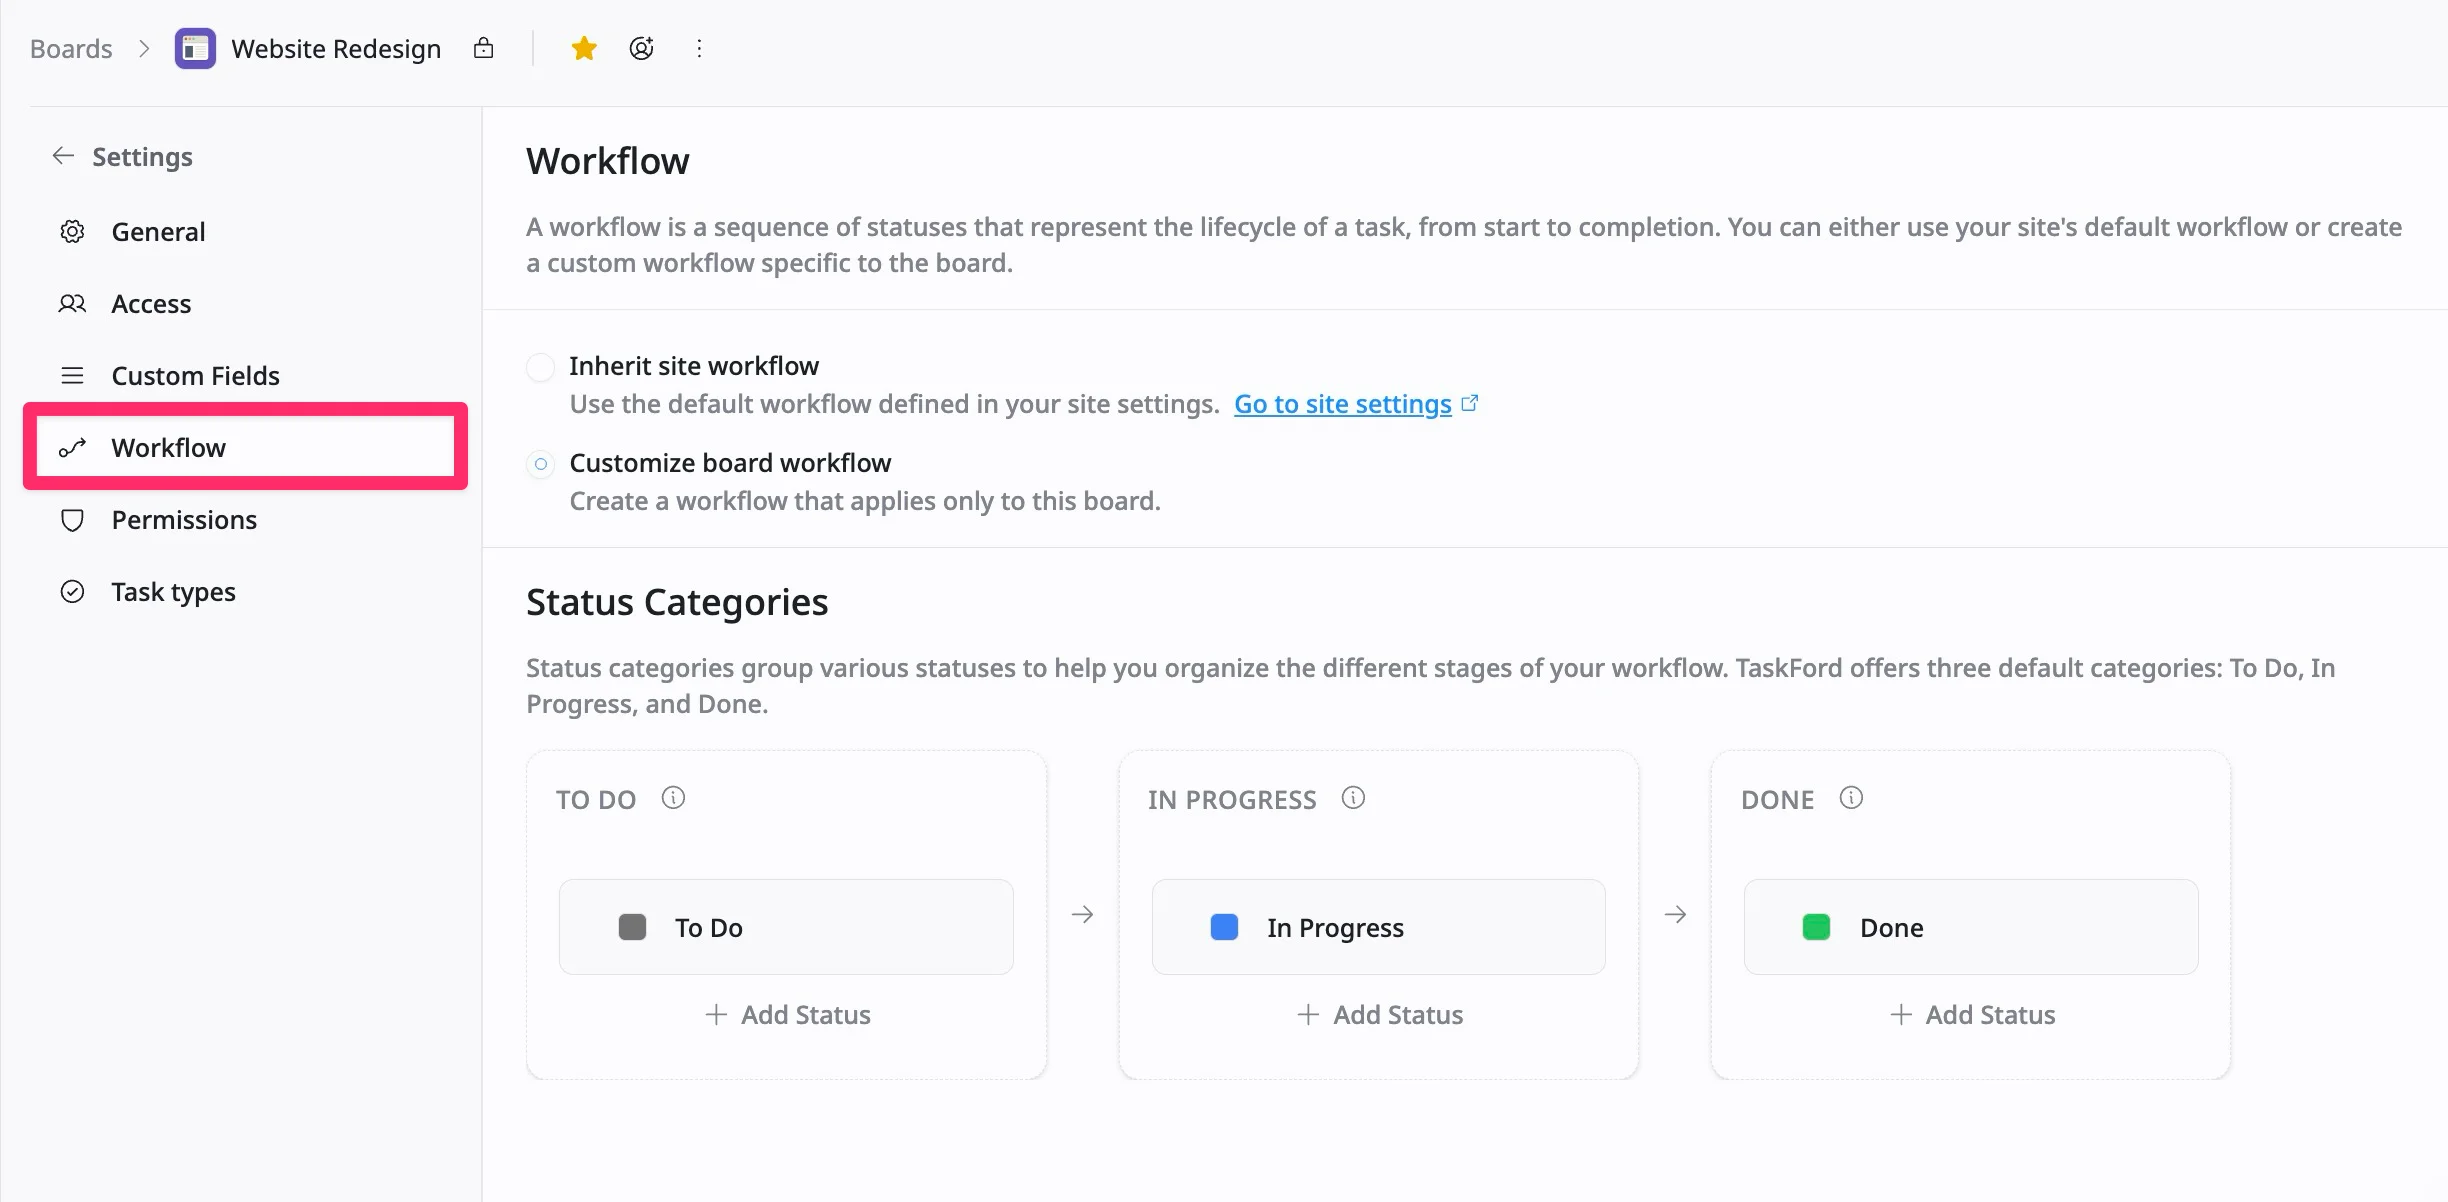Click the TO DO column header text
Screen dimensions: 2448x1202
(x=596, y=800)
